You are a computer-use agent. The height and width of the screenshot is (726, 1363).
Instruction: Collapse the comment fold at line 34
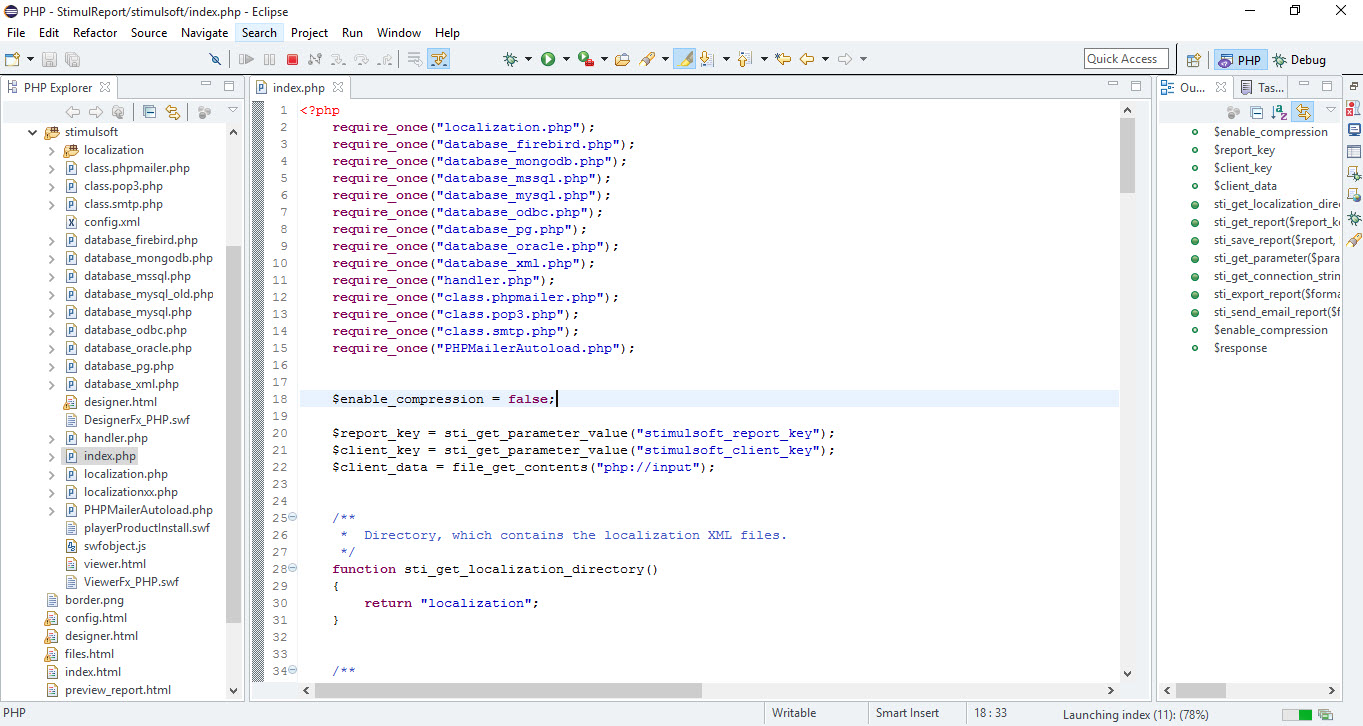292,671
